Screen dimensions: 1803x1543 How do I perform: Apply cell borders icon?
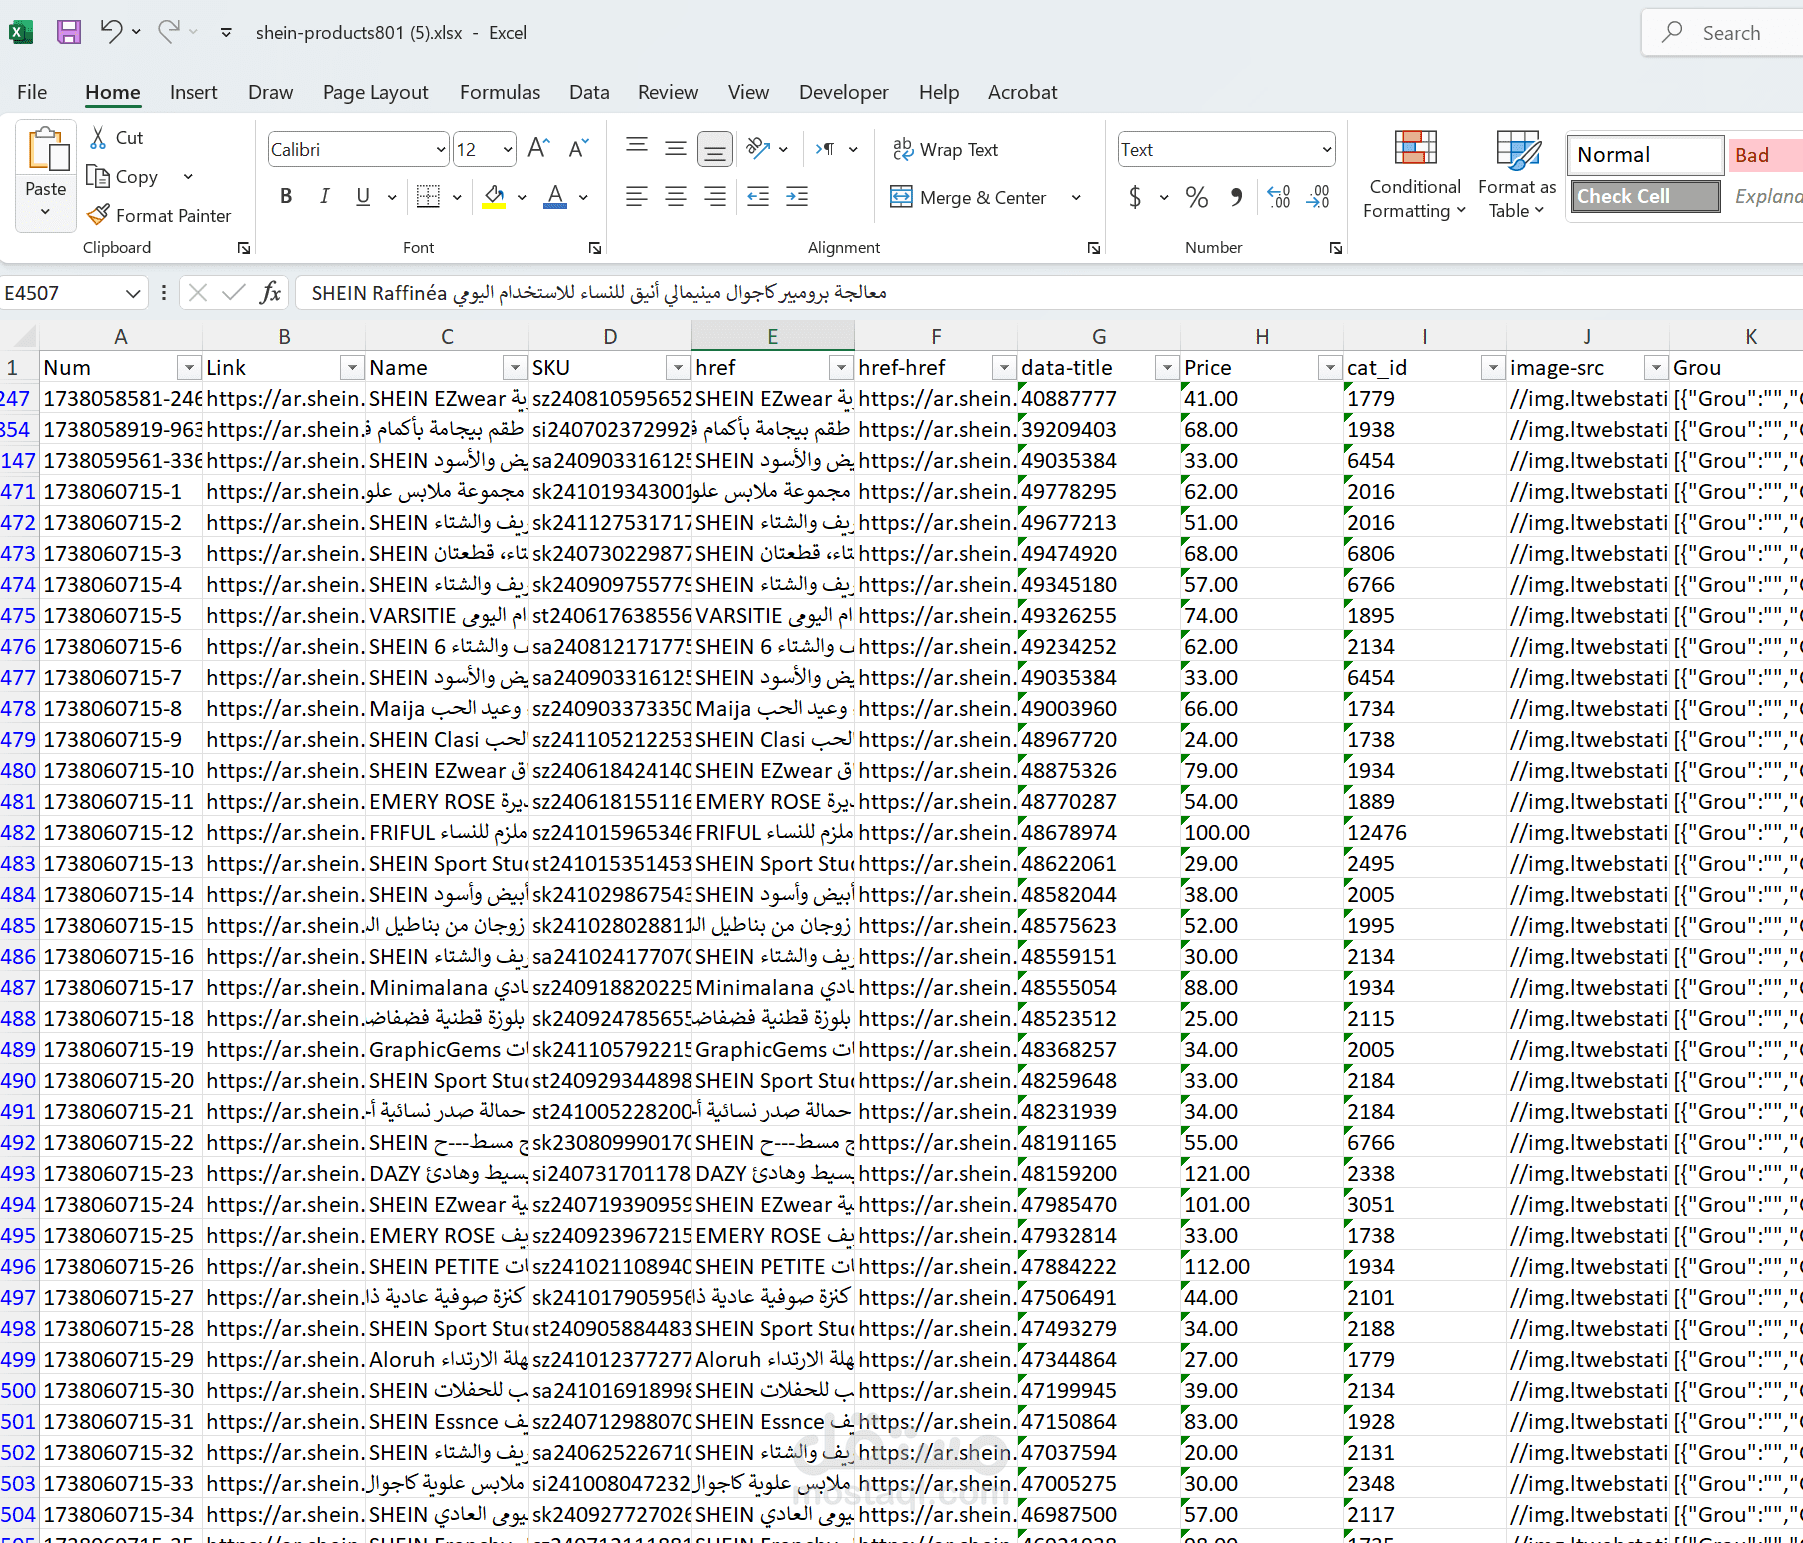[x=428, y=196]
